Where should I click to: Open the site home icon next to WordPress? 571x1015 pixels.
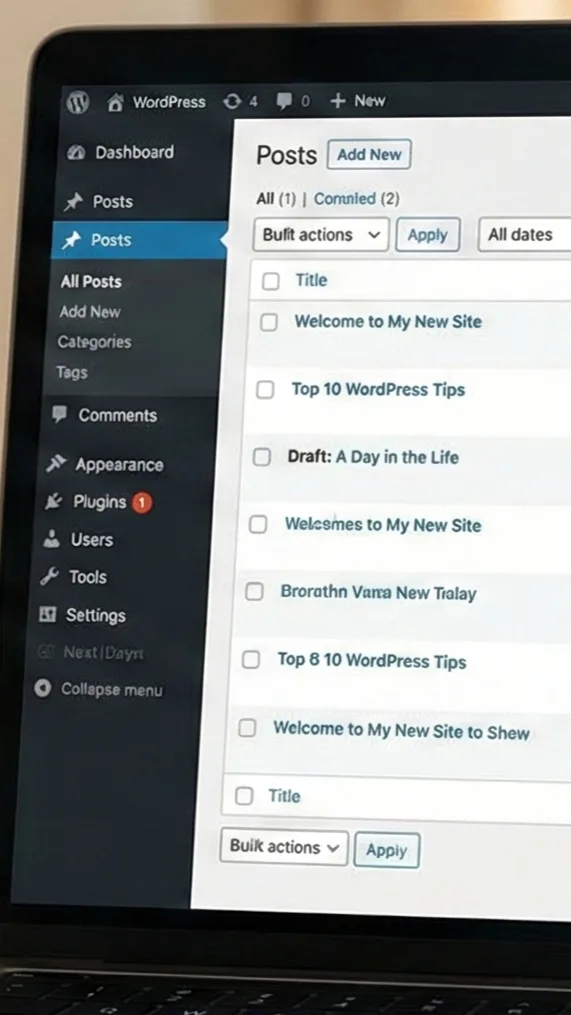pyautogui.click(x=115, y=102)
